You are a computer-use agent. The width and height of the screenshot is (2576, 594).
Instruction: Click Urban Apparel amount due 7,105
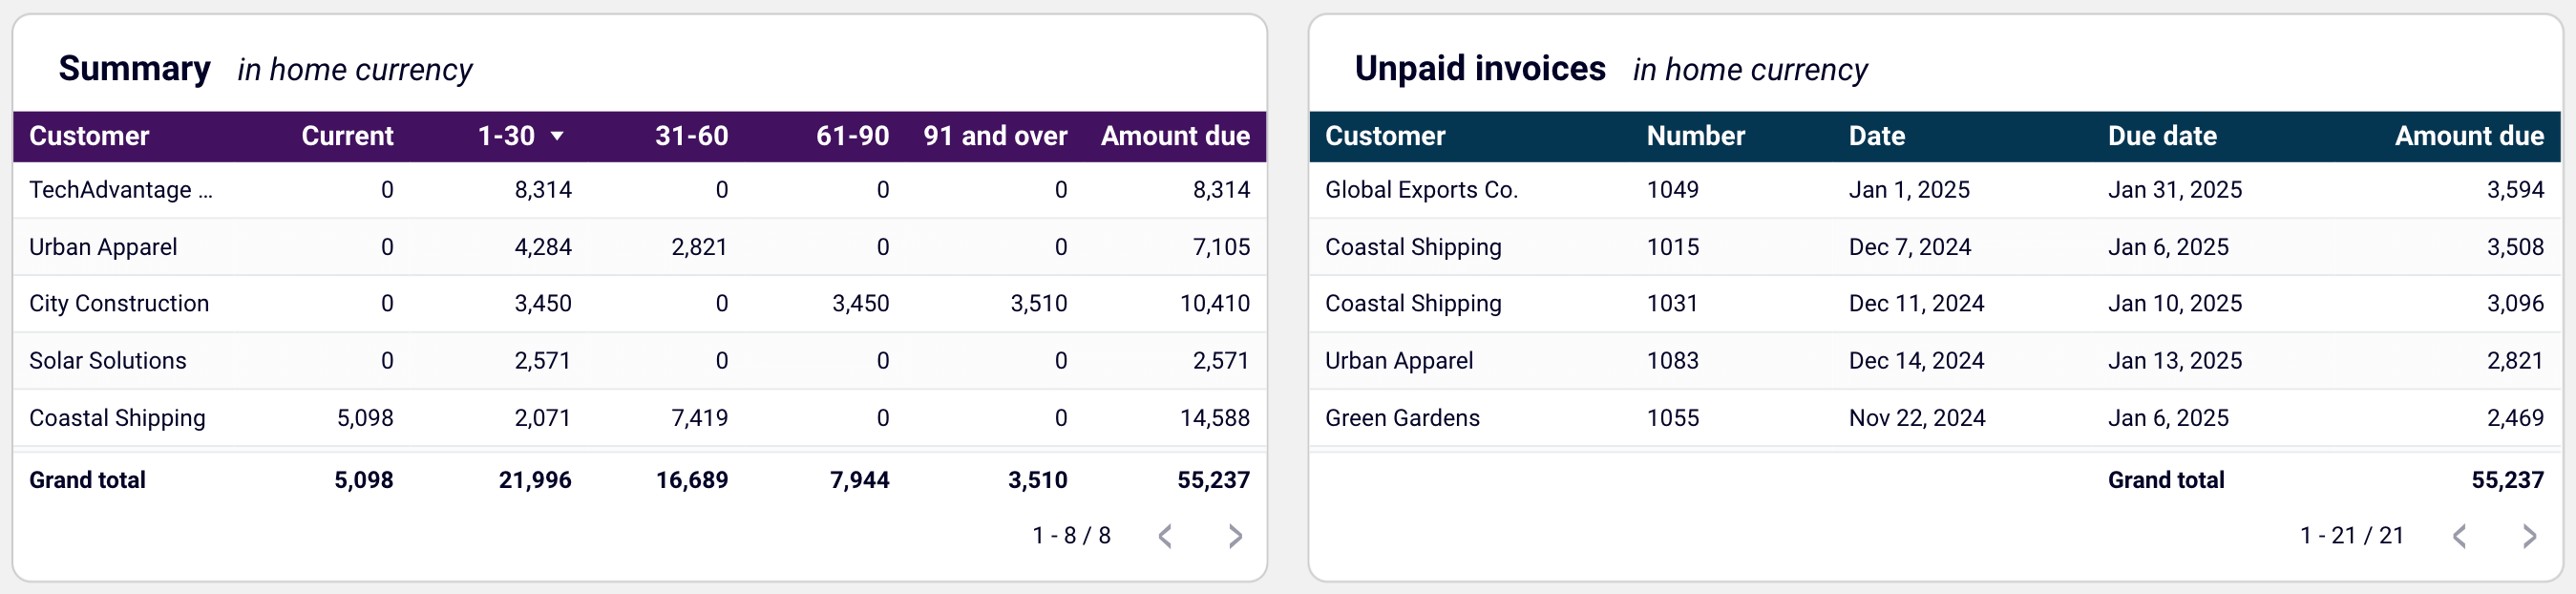pyautogui.click(x=1221, y=247)
